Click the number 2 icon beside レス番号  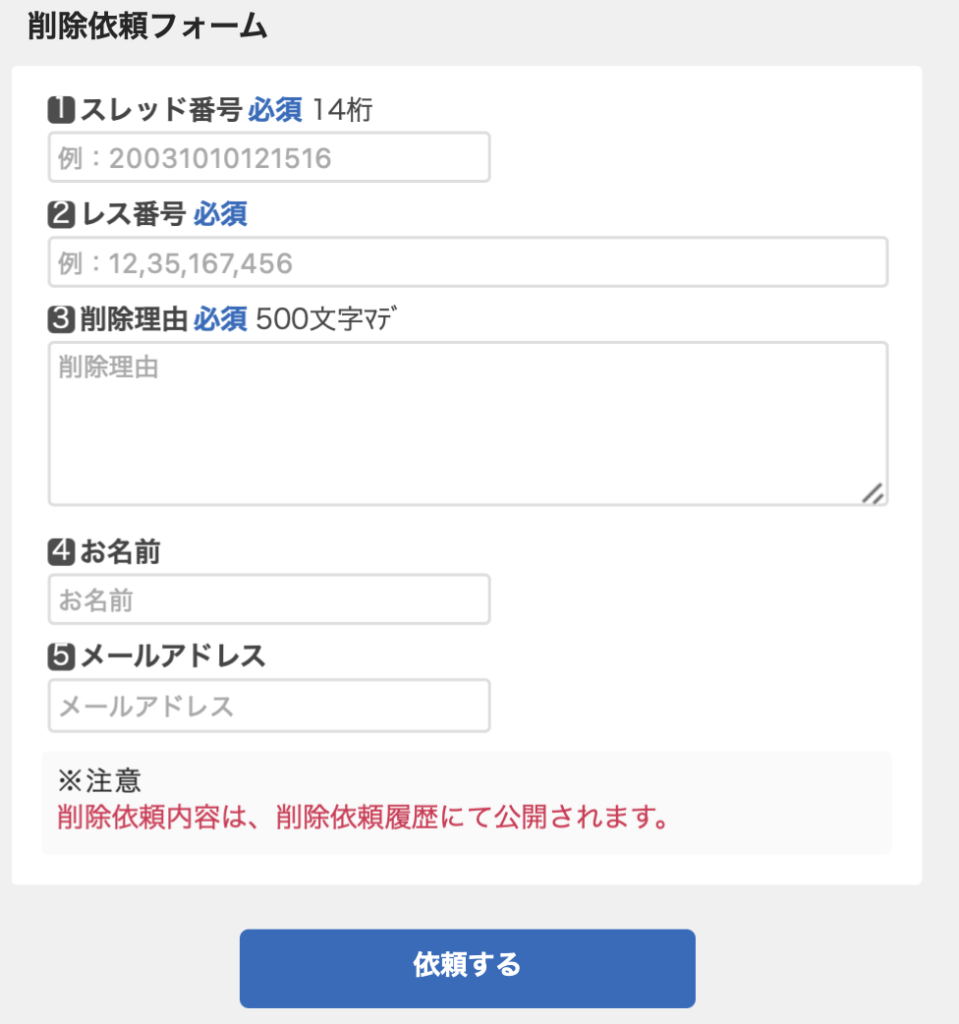61,213
